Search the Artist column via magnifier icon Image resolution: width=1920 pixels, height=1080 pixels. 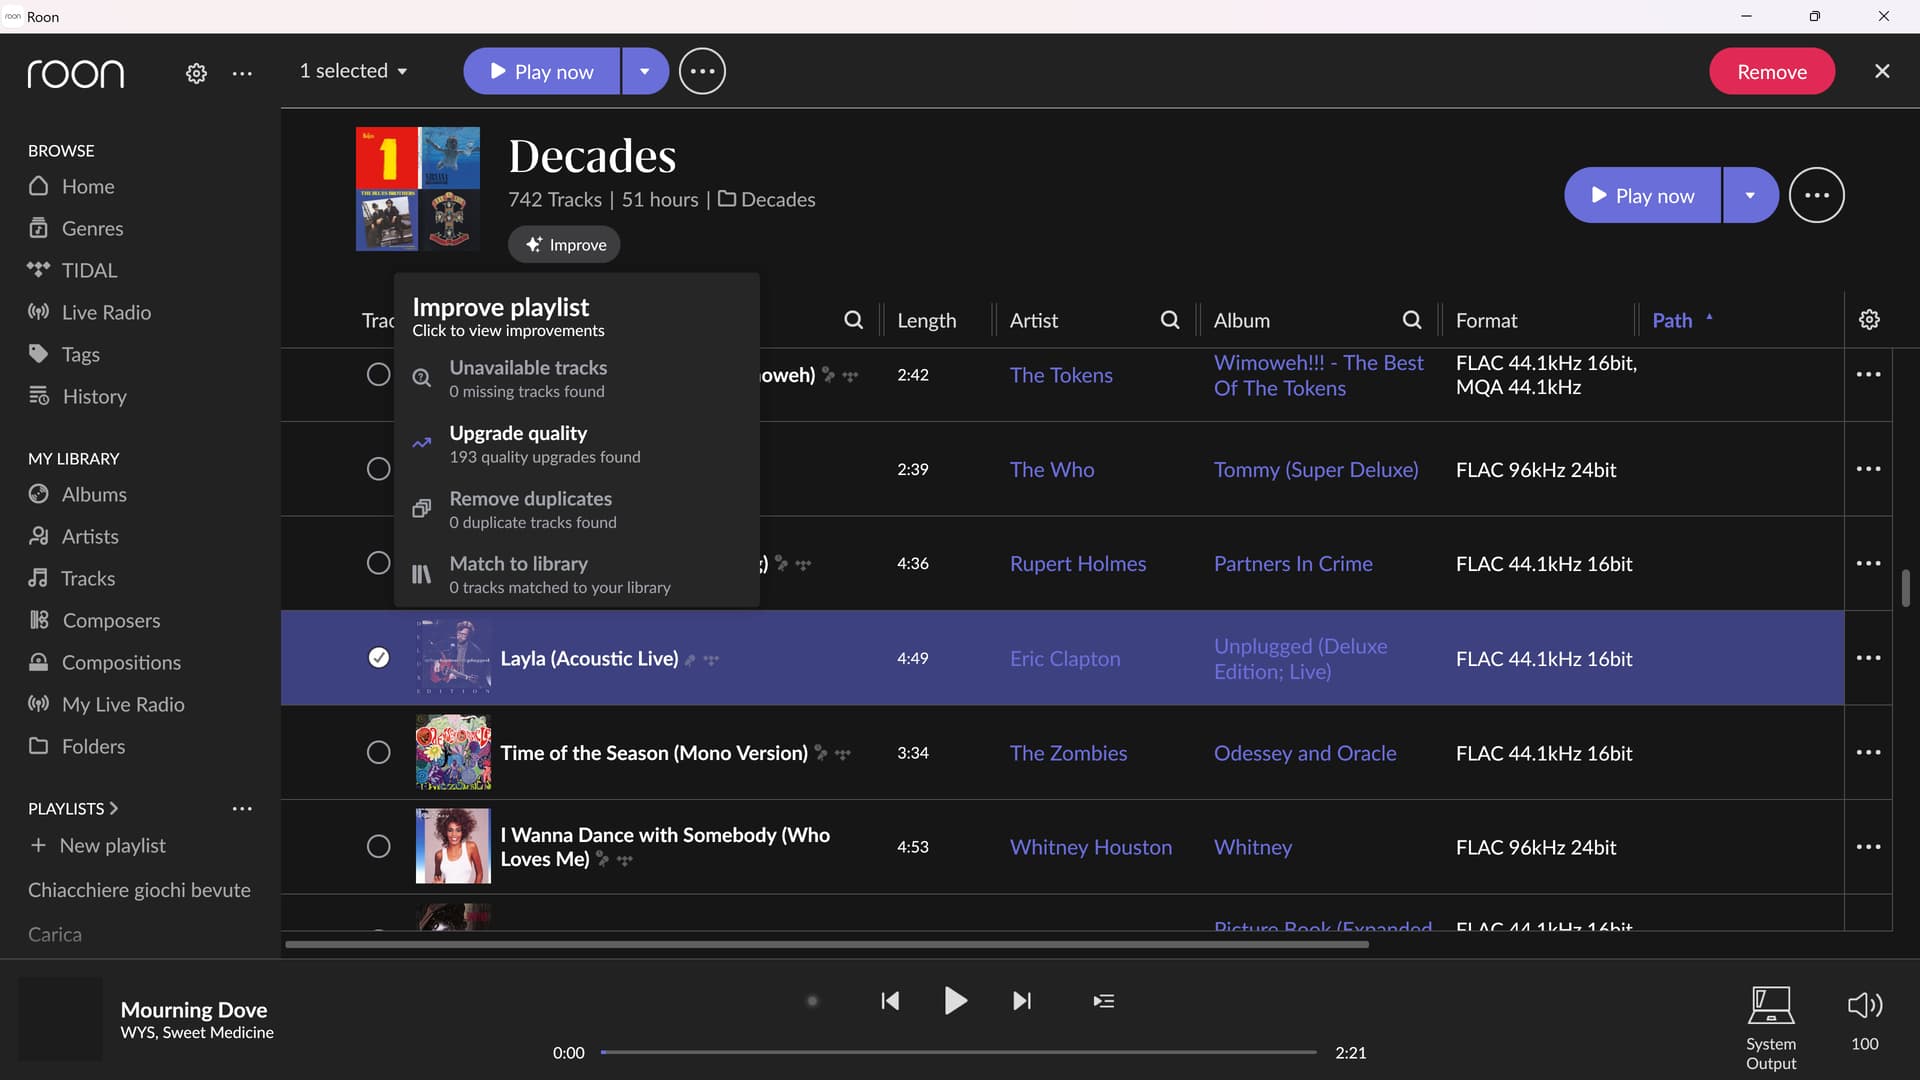(1170, 320)
